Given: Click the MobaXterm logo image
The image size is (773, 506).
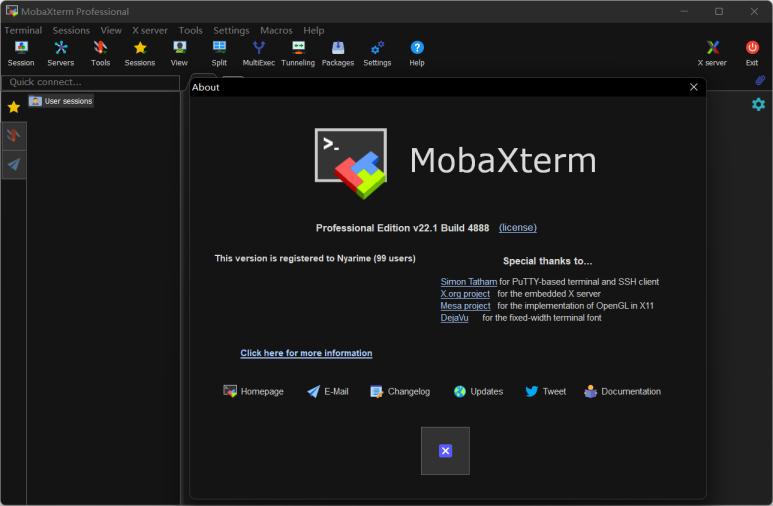Looking at the screenshot, I should click(351, 163).
